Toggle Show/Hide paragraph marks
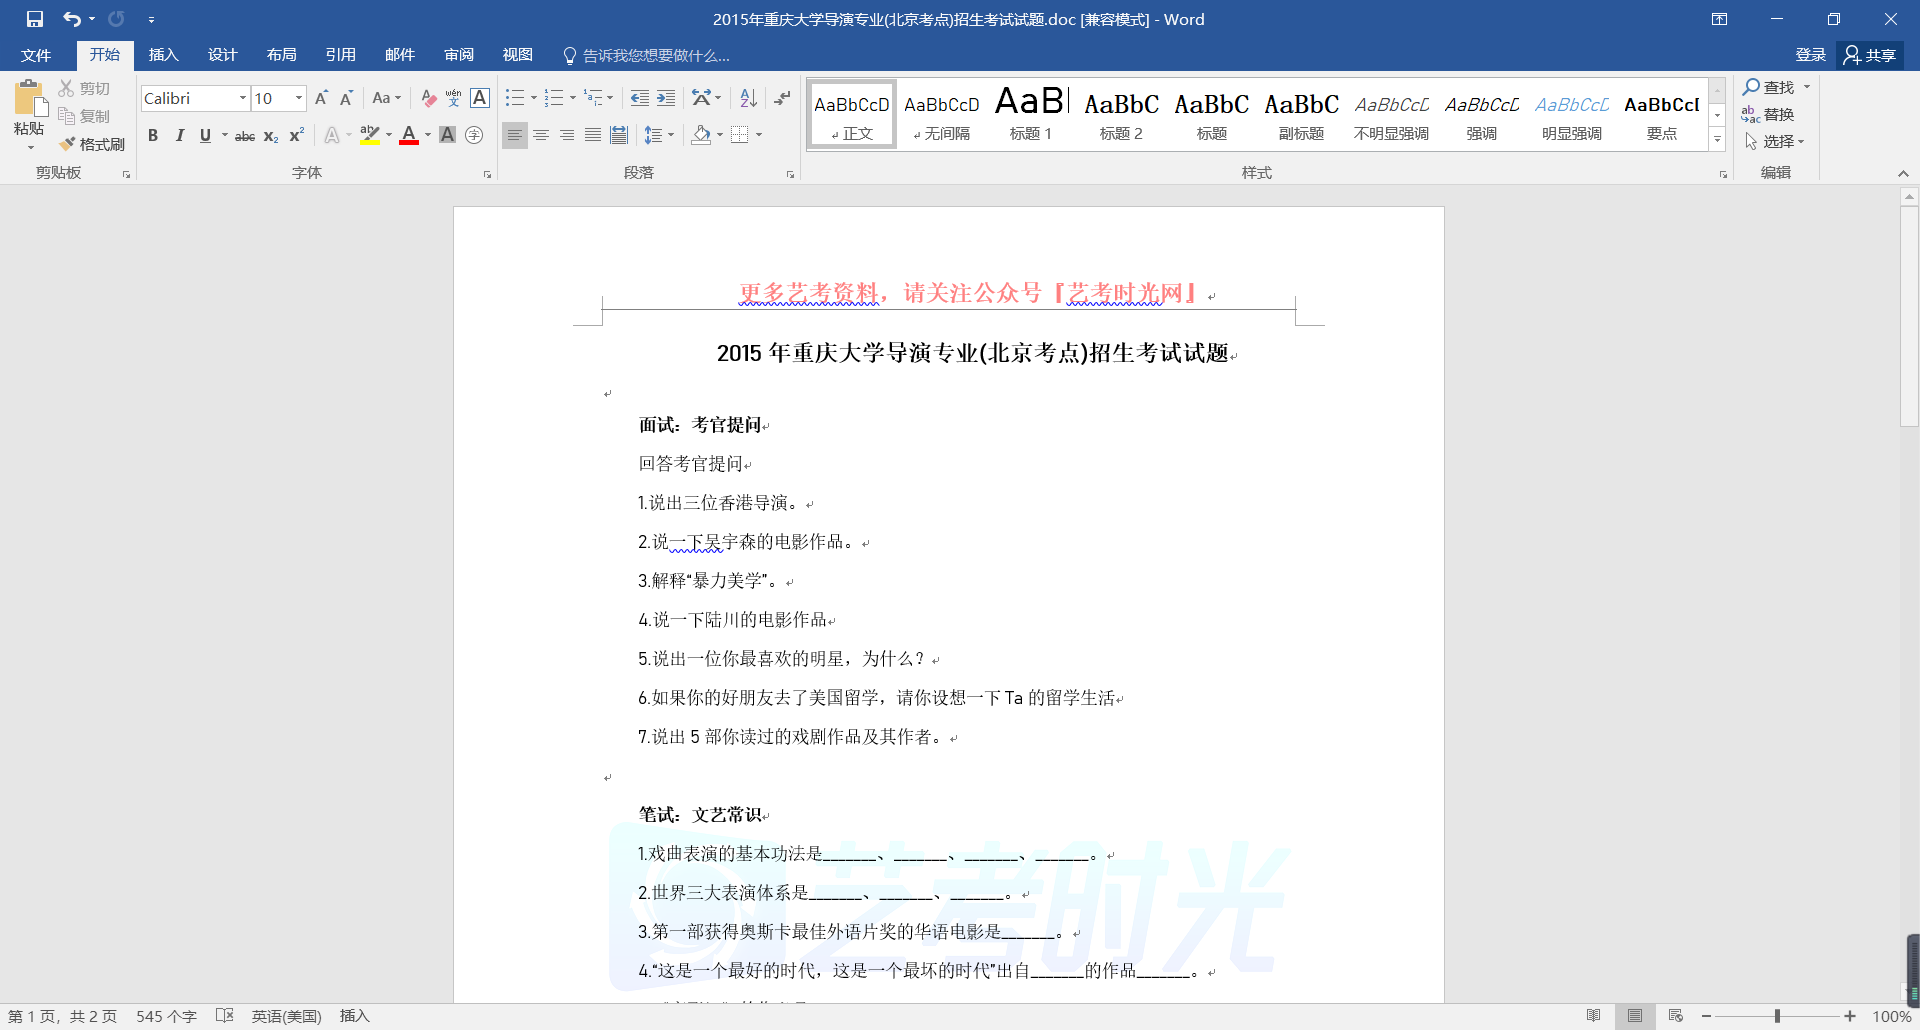Image resolution: width=1920 pixels, height=1030 pixels. [x=782, y=98]
